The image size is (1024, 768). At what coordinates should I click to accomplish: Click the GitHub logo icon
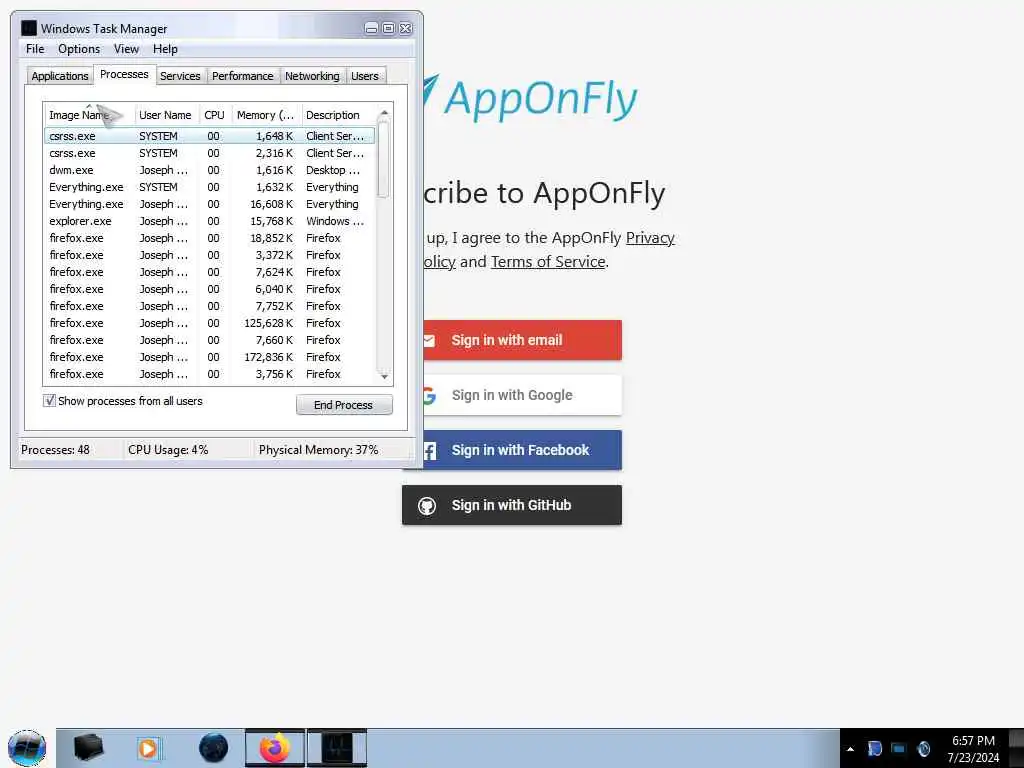point(427,505)
